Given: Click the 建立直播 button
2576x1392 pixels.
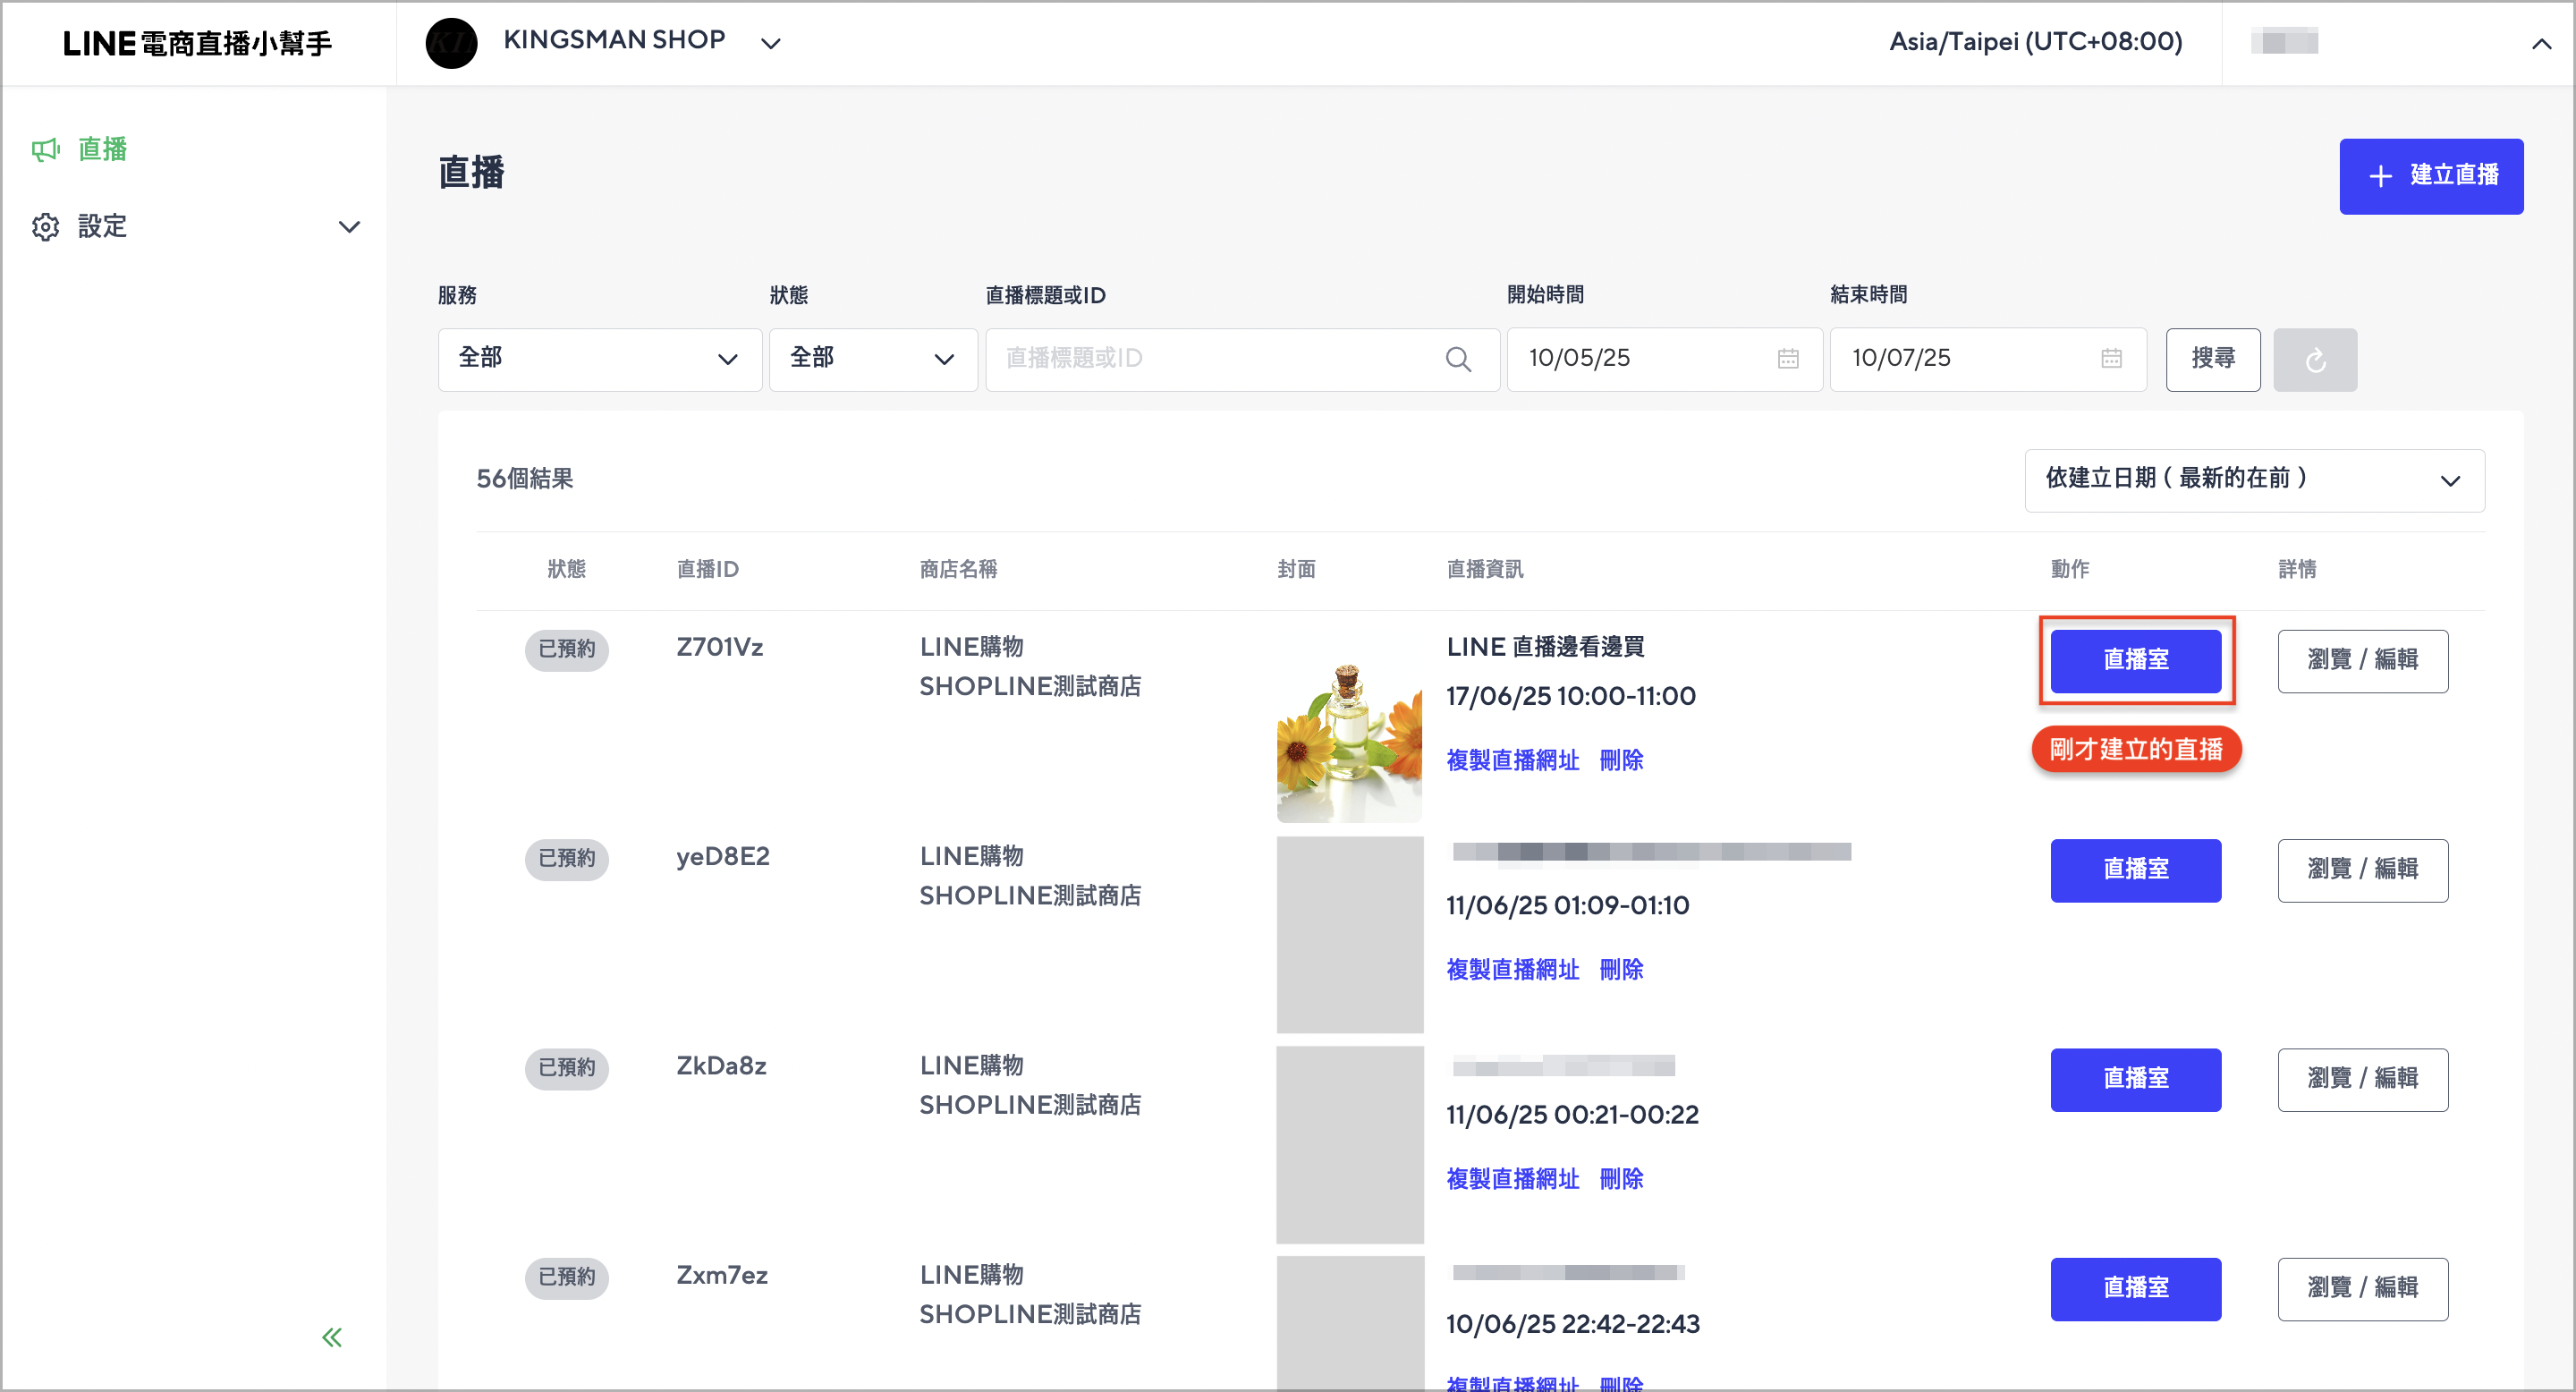Looking at the screenshot, I should point(2431,176).
